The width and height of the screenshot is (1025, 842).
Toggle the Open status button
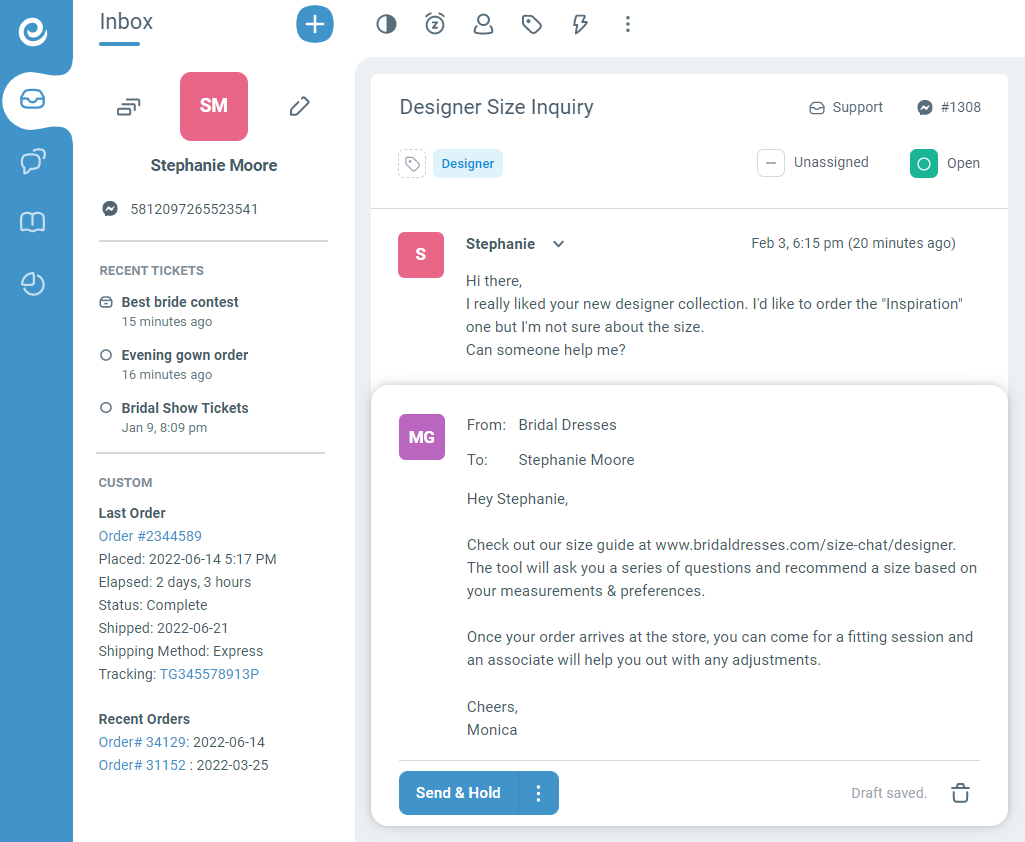point(924,163)
